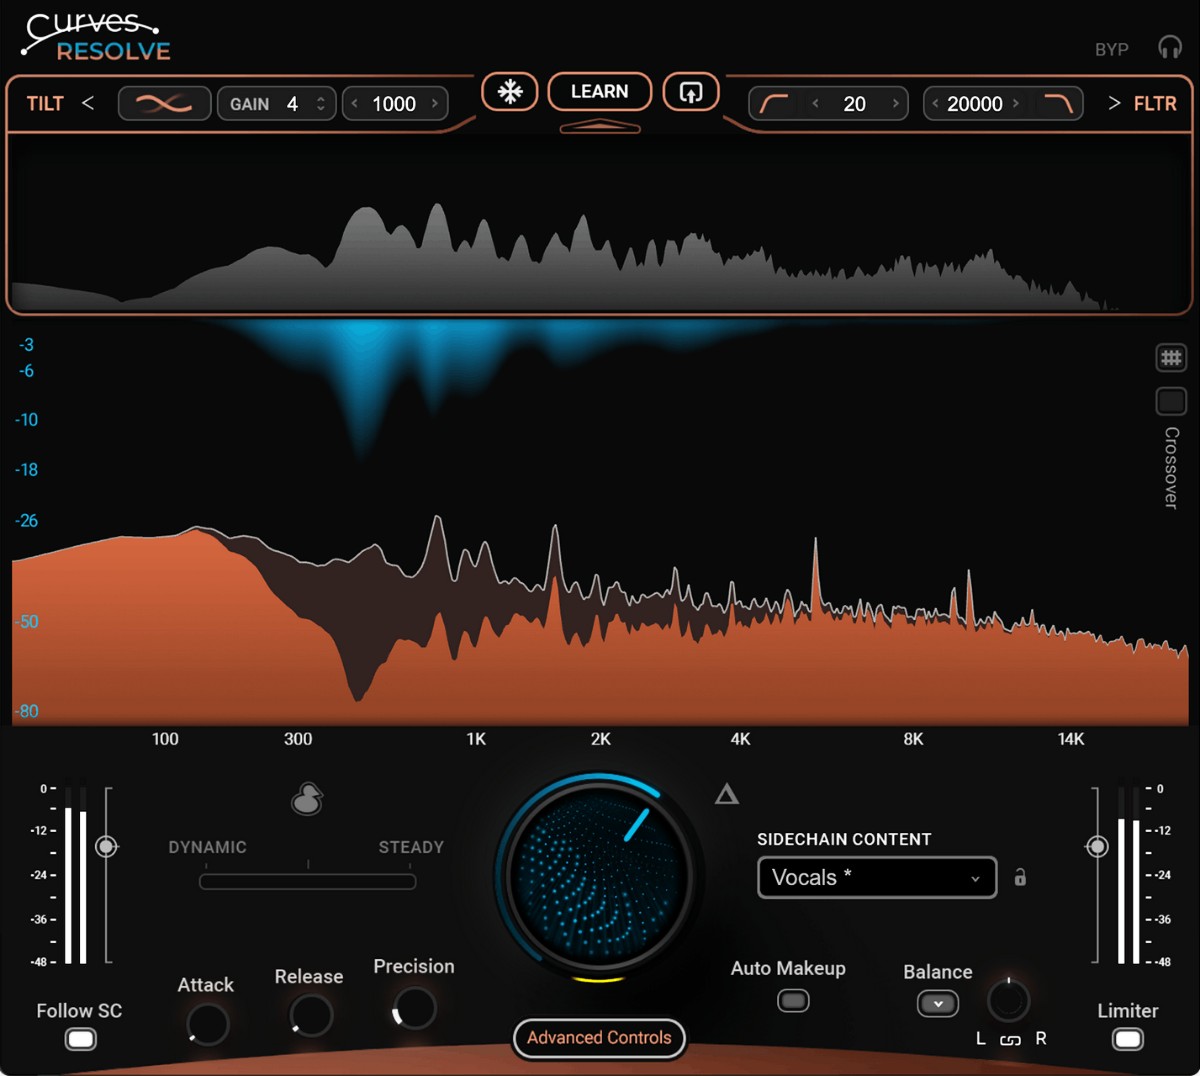
Task: Toggle the Limiter switch
Action: point(1128,1040)
